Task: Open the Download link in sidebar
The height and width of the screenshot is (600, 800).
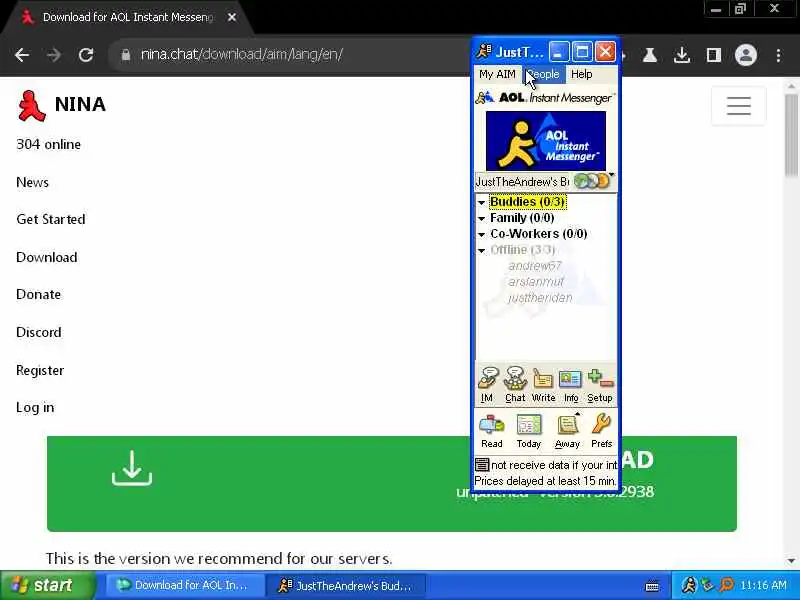Action: coord(47,257)
